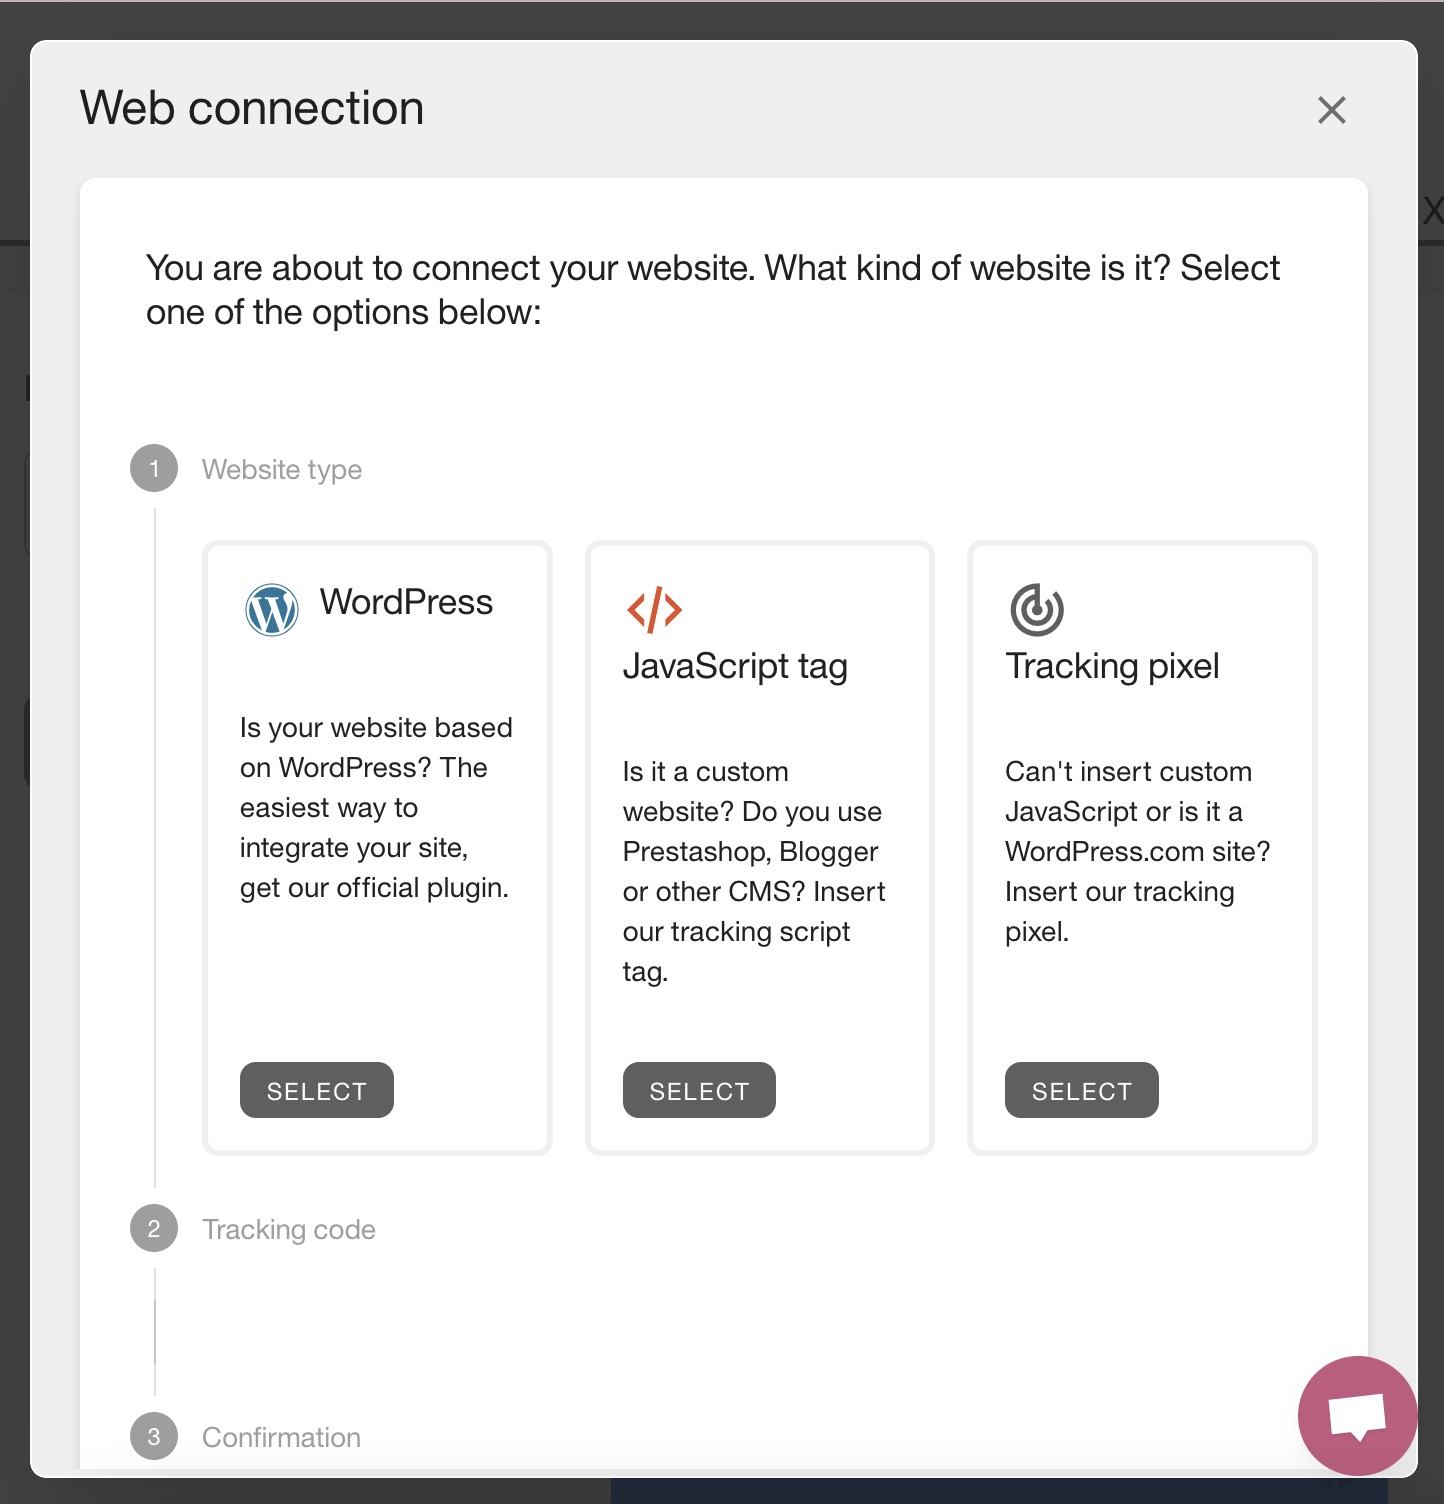Viewport: 1444px width, 1504px height.
Task: Click the tracking script tag description
Action: pos(753,871)
